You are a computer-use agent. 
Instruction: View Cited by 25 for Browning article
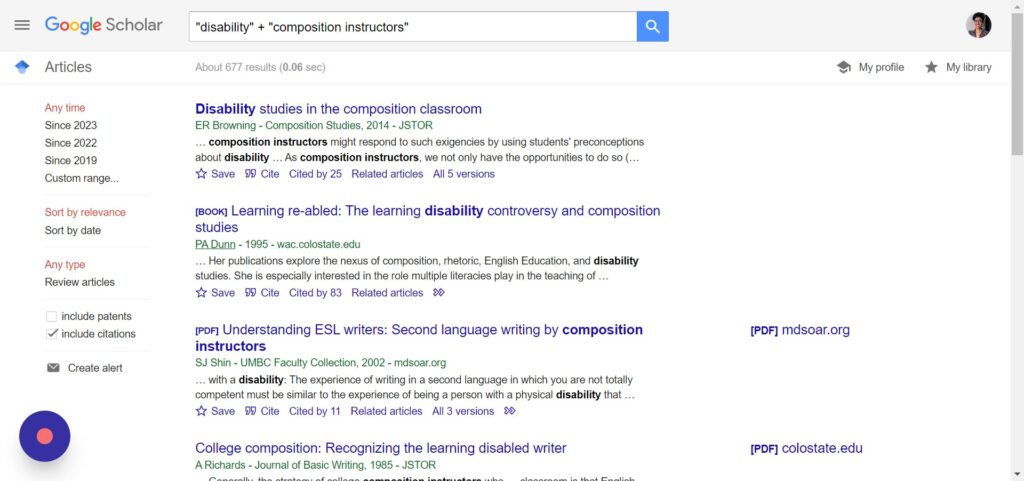pyautogui.click(x=315, y=174)
